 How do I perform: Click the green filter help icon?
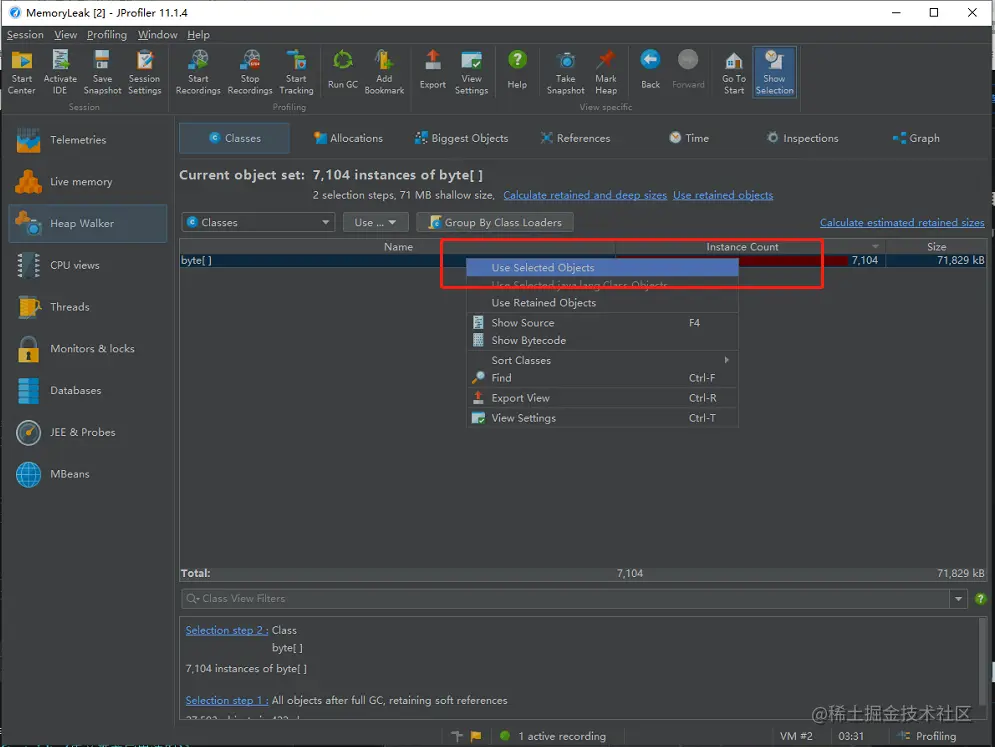pos(980,598)
